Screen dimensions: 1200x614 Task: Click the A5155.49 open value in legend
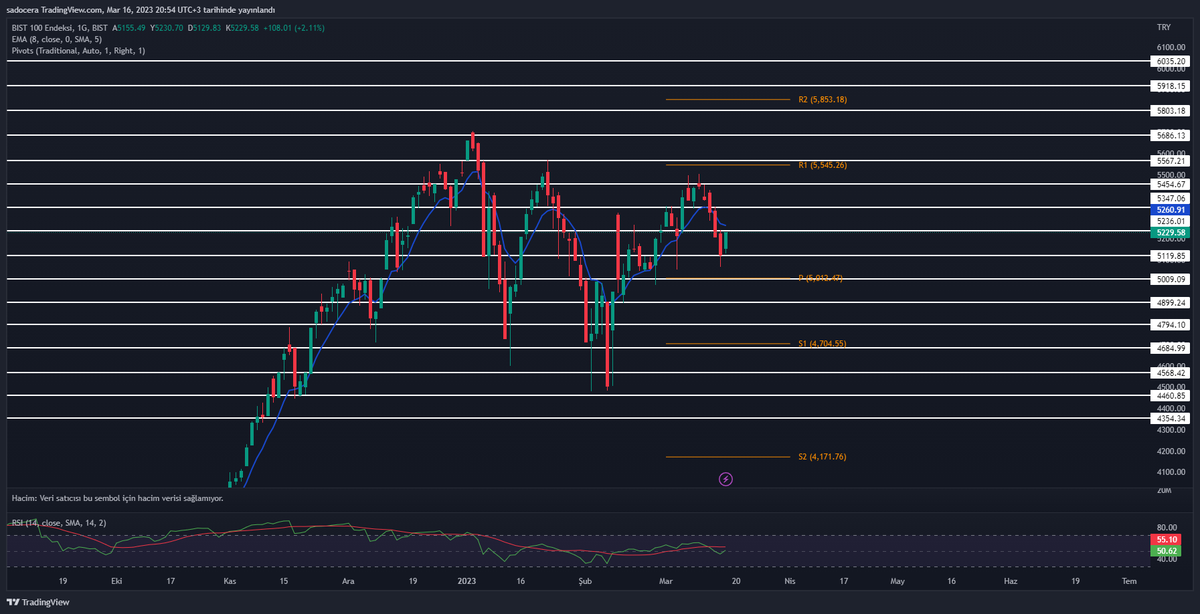click(129, 28)
